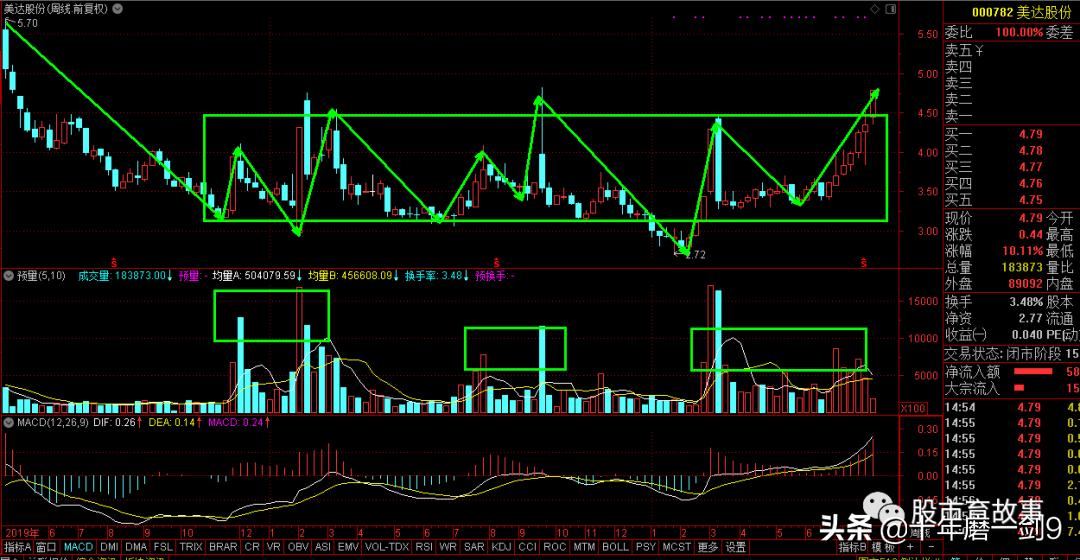1080x560 pixels.
Task: Switch to the ROC indicator tab
Action: click(x=554, y=547)
